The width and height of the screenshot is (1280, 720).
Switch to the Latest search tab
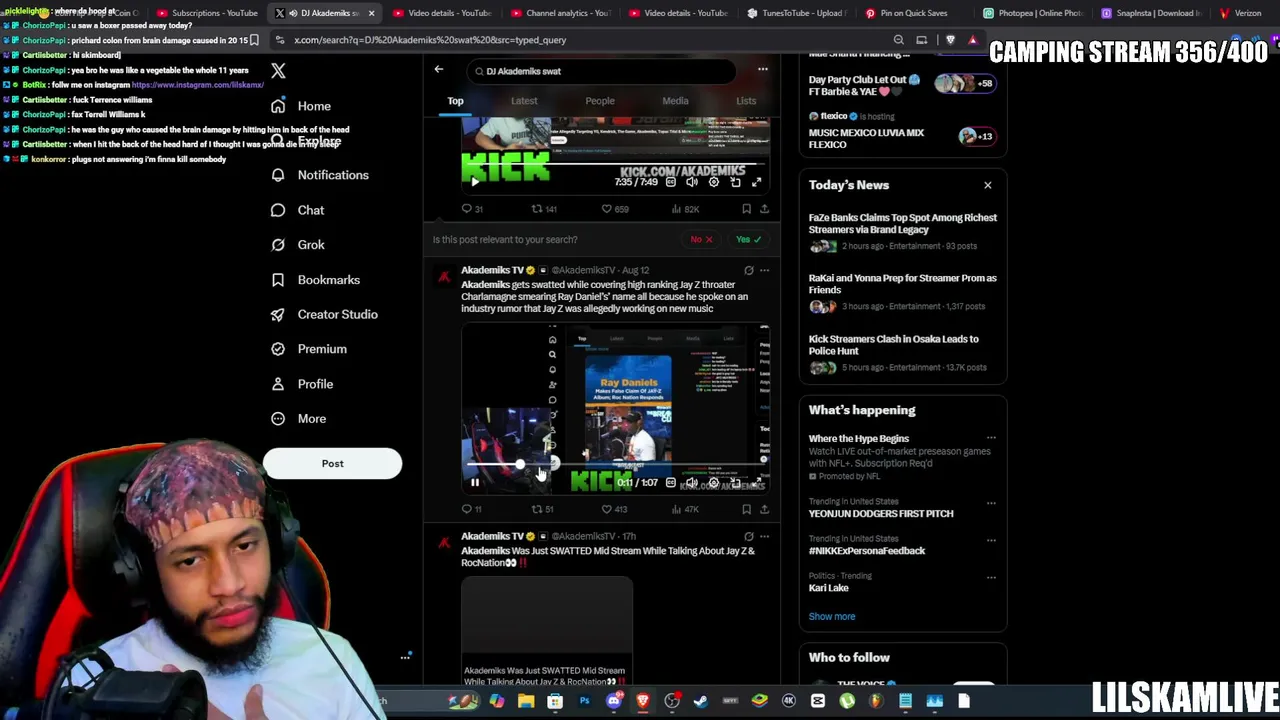pos(524,101)
